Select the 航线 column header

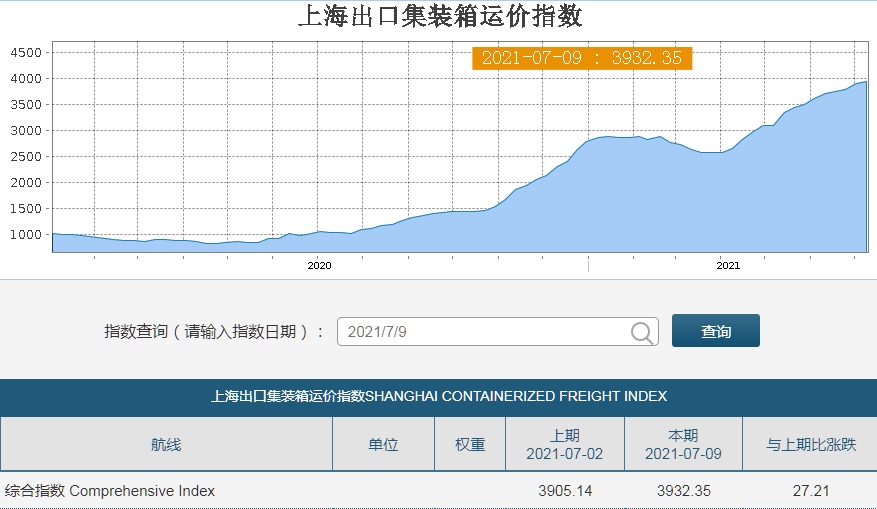(166, 444)
